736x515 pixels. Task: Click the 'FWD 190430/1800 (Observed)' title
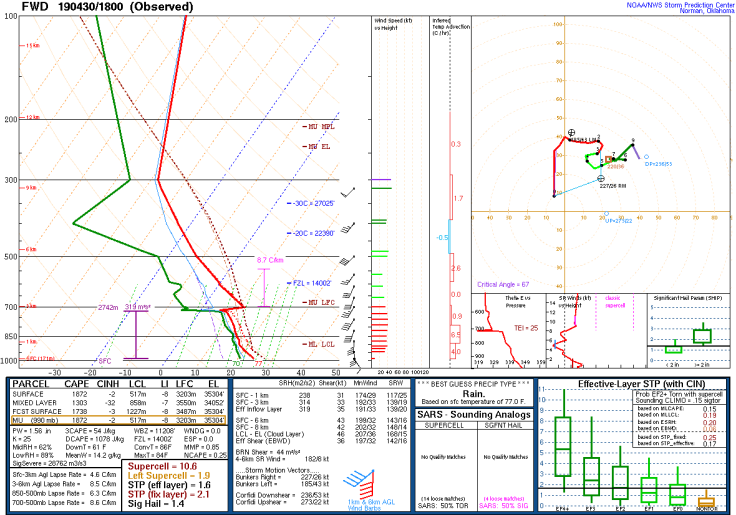click(107, 7)
